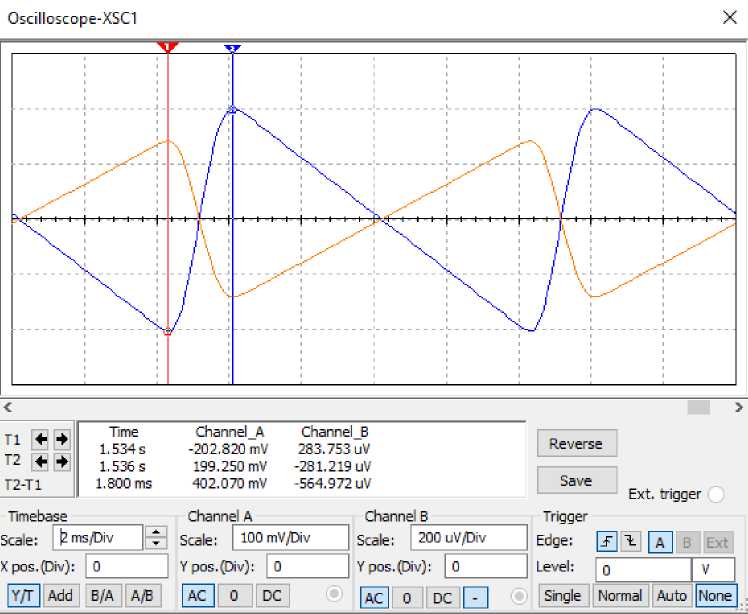This screenshot has height=614, width=748.
Task: Switch display mode to Add
Action: click(x=61, y=596)
